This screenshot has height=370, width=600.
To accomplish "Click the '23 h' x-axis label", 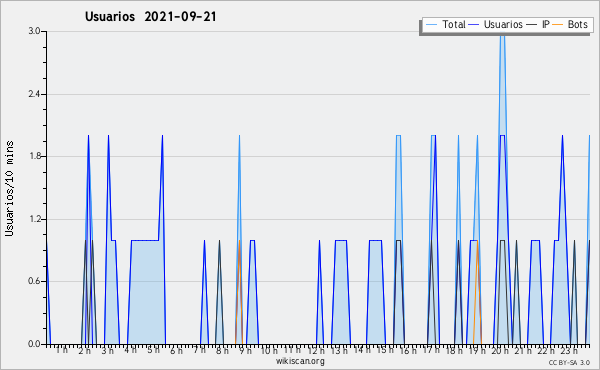I will (569, 350).
